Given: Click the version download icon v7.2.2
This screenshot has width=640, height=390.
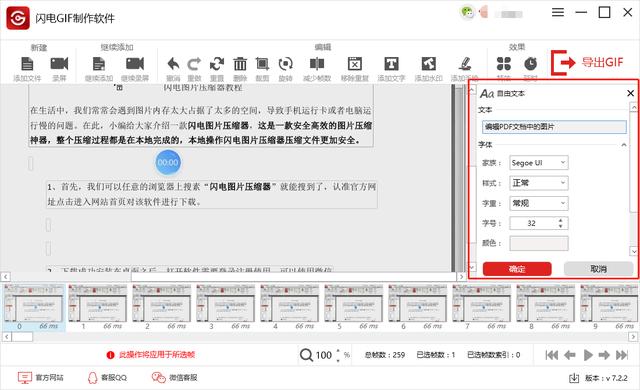Looking at the screenshot, I should [x=574, y=378].
